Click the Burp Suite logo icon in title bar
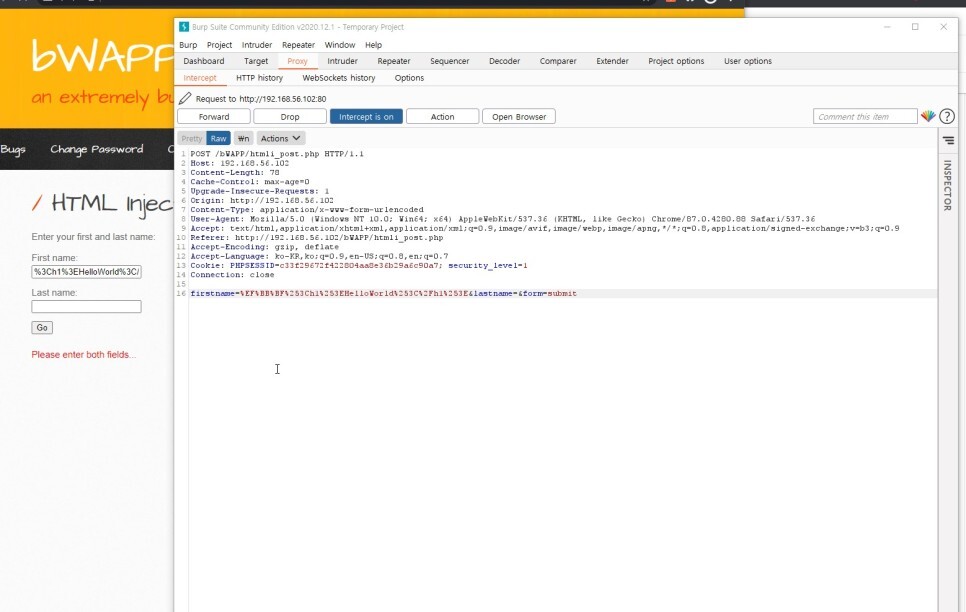This screenshot has height=612, width=966. coord(184,27)
